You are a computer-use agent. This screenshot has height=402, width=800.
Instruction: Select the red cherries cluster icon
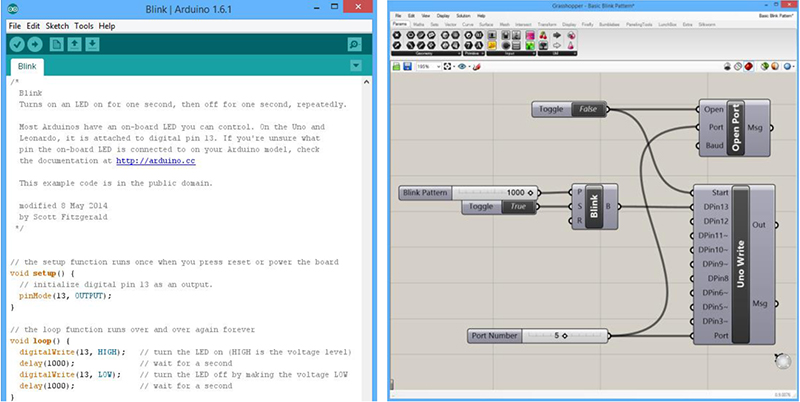(x=543, y=35)
